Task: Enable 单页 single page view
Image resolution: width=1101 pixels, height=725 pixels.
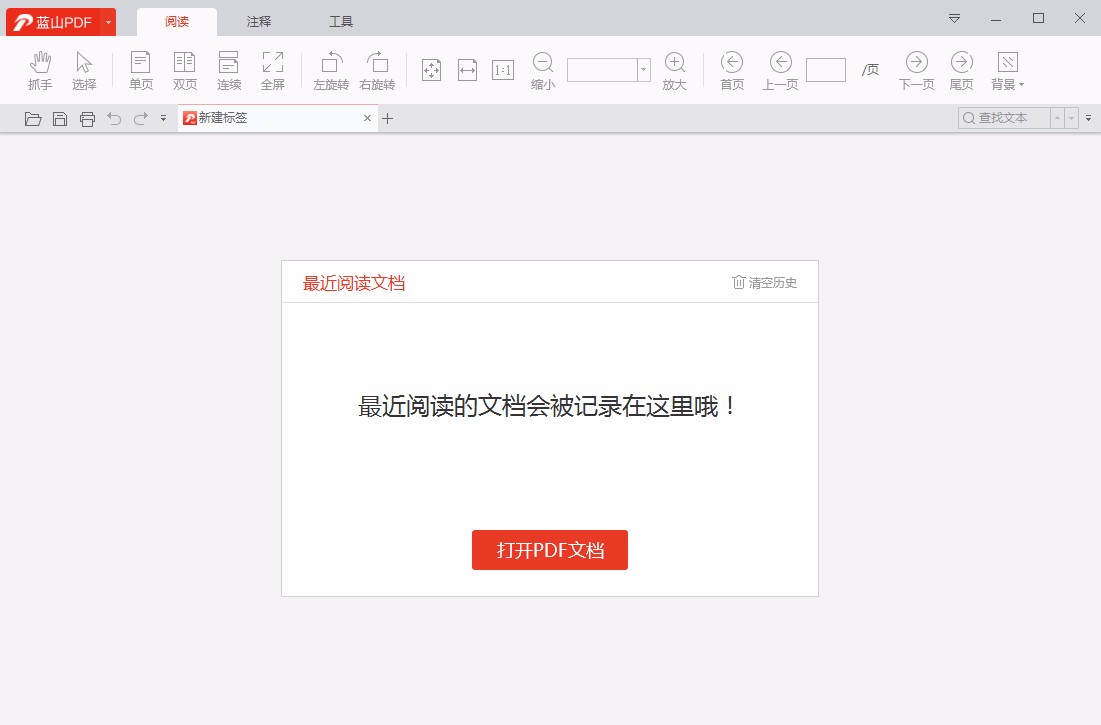Action: 140,69
